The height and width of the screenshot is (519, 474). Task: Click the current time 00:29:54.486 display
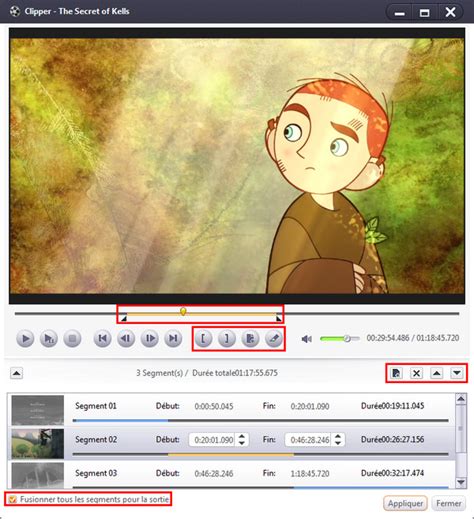click(388, 338)
